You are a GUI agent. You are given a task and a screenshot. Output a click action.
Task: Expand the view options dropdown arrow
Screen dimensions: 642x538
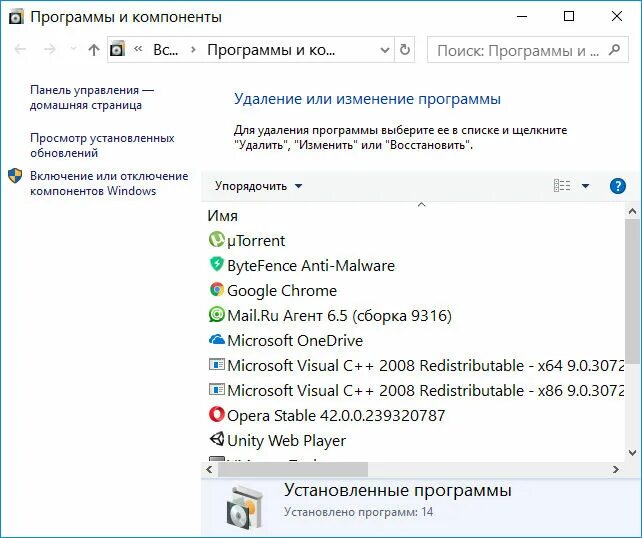coord(585,186)
